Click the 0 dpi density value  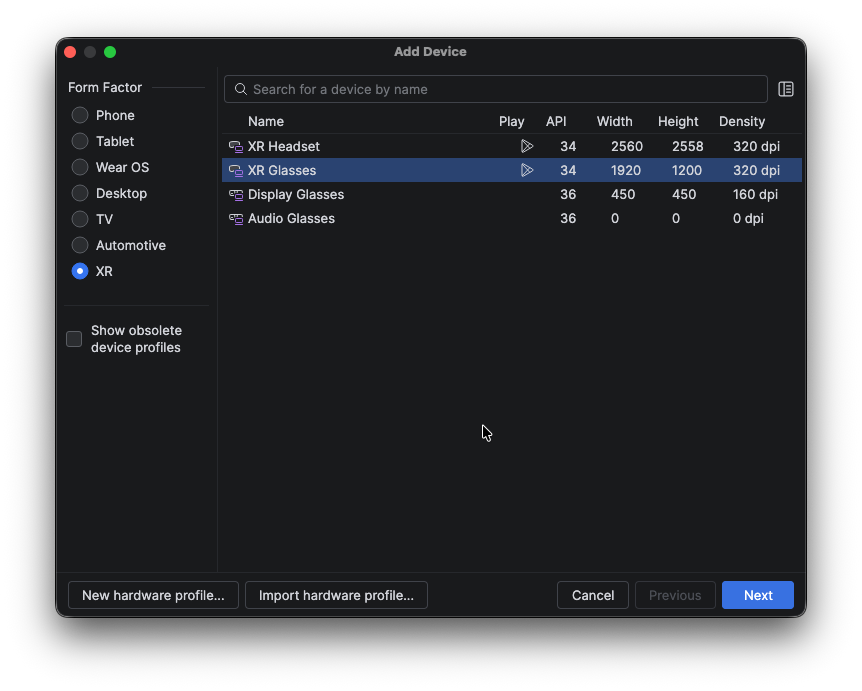click(x=748, y=219)
